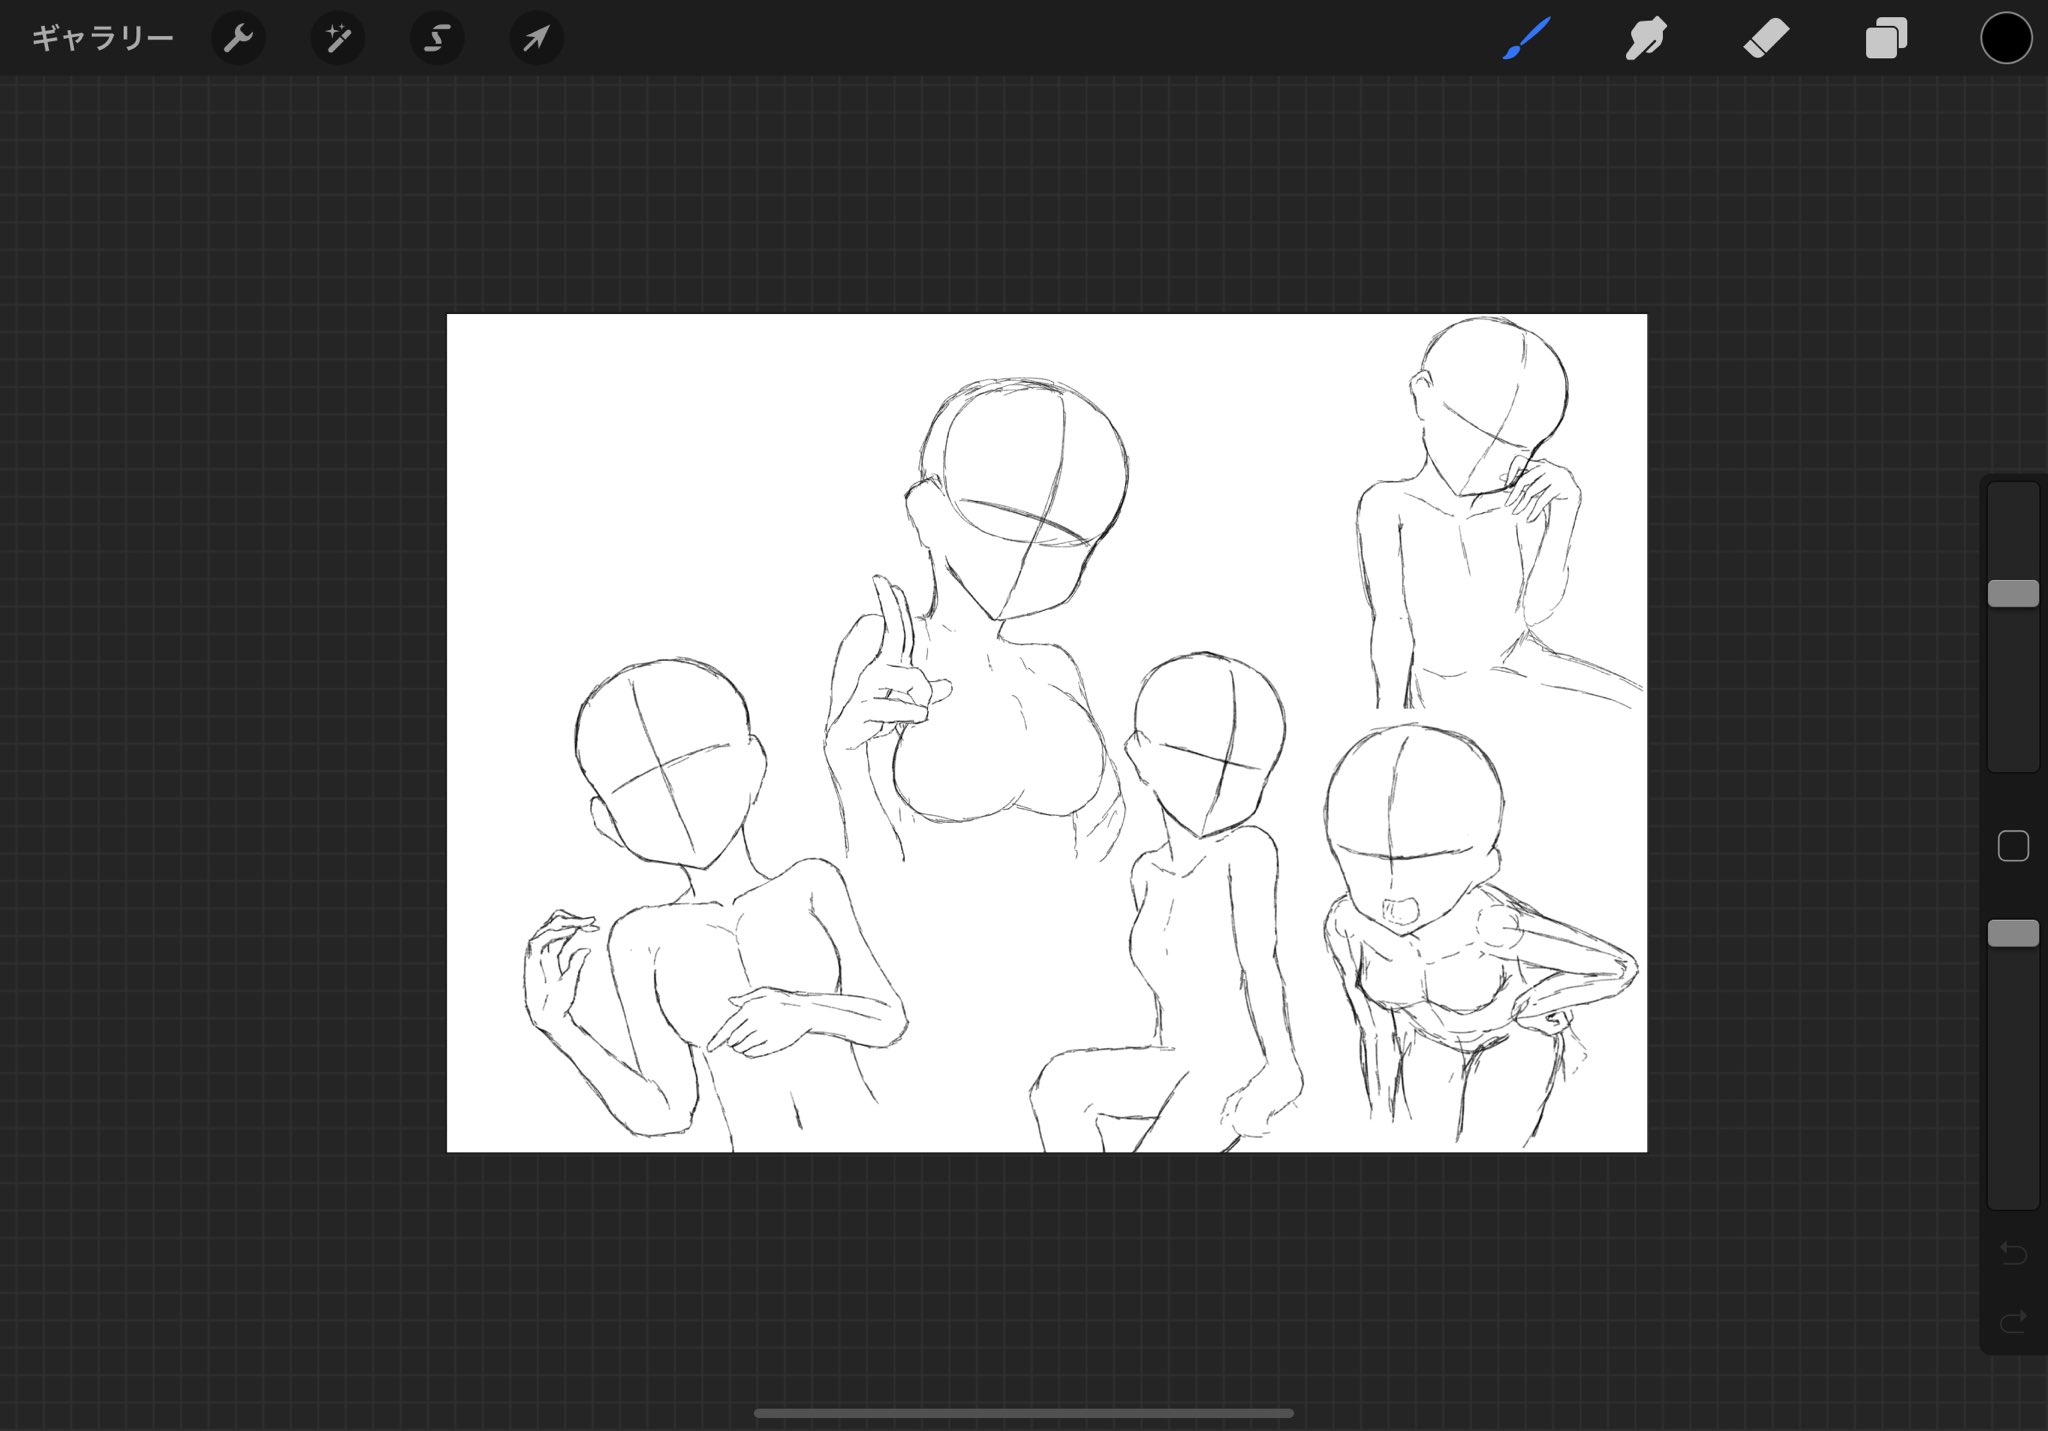The height and width of the screenshot is (1431, 2048).
Task: Open the ギャラリー gallery view
Action: click(x=102, y=39)
